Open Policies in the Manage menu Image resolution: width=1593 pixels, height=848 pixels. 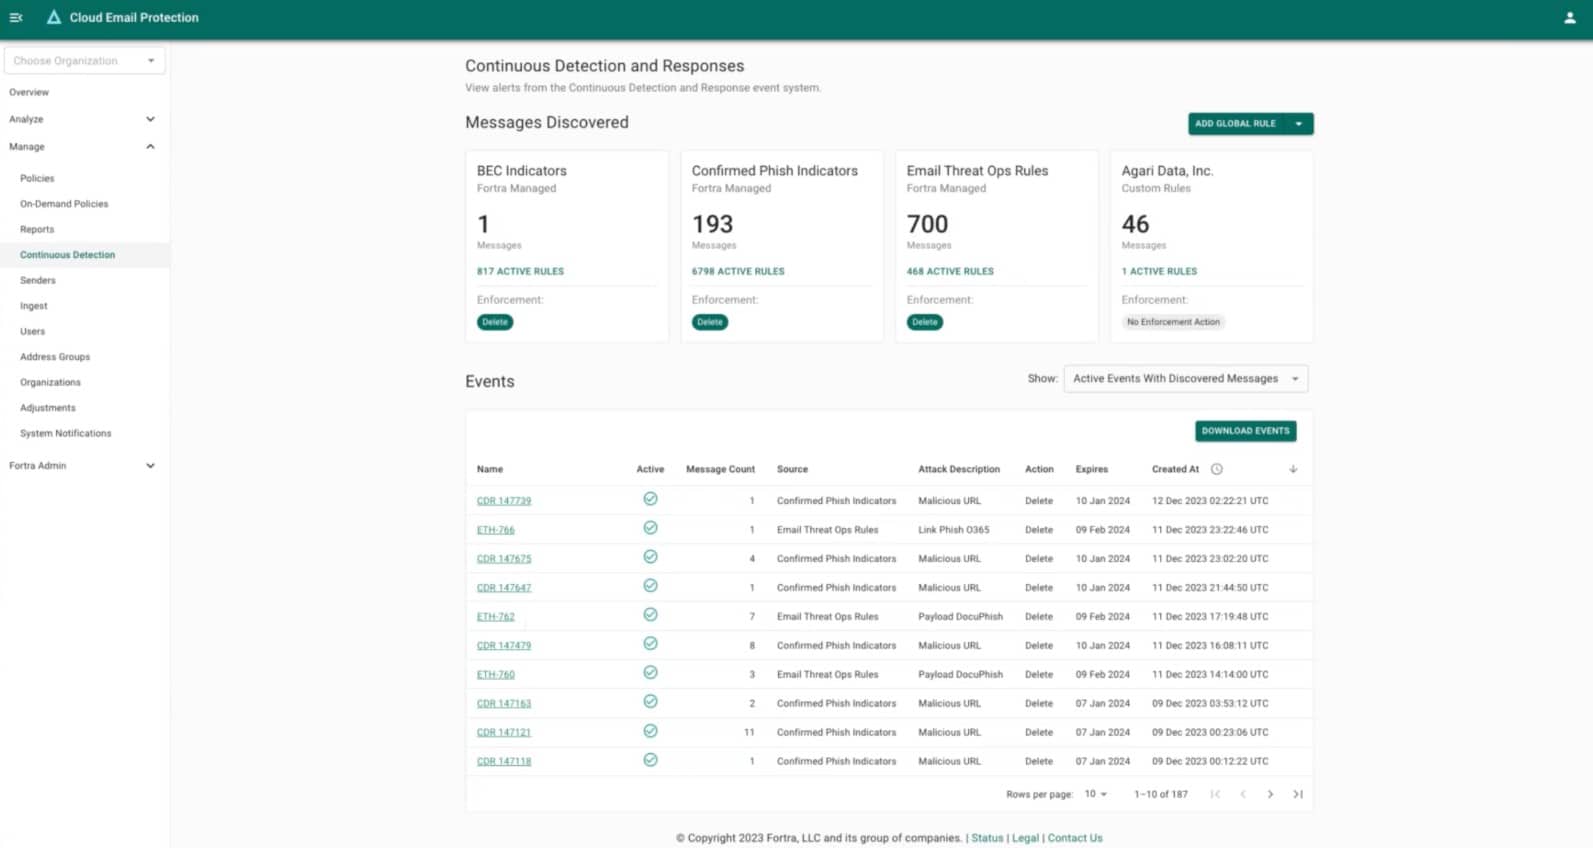pyautogui.click(x=37, y=178)
